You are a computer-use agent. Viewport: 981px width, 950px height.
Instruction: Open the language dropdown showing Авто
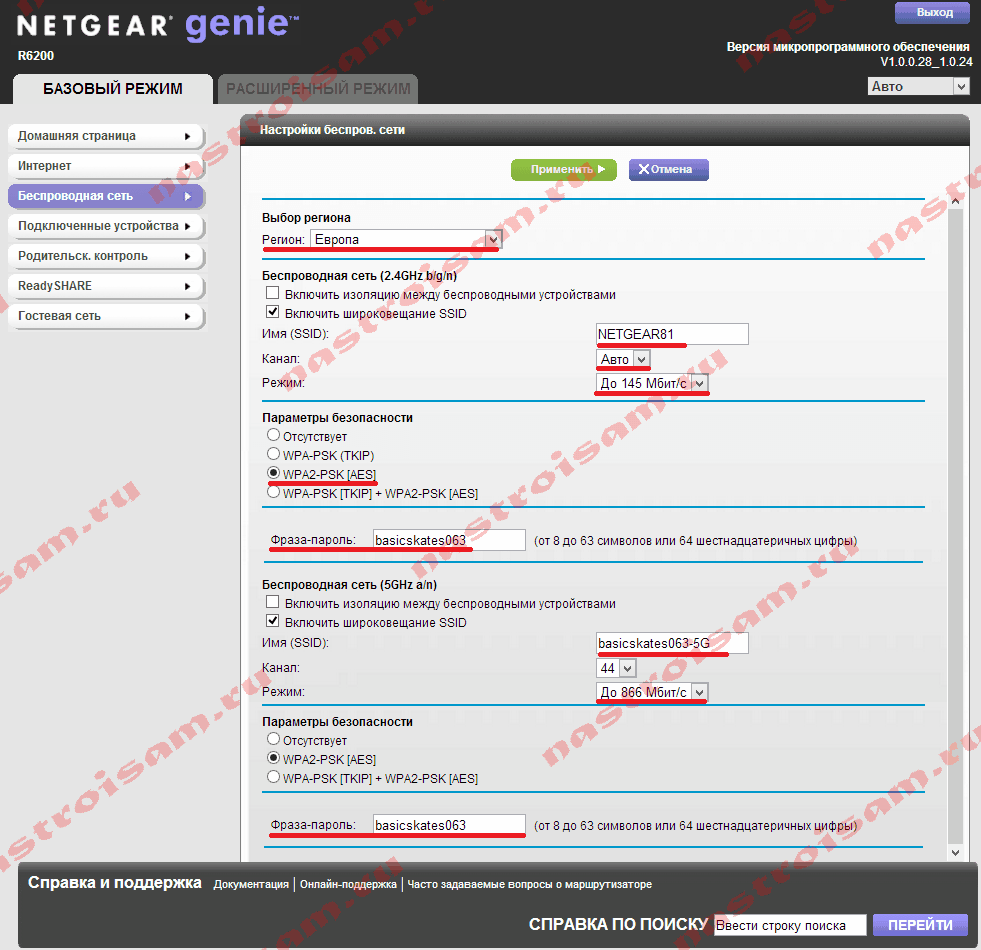pos(918,86)
